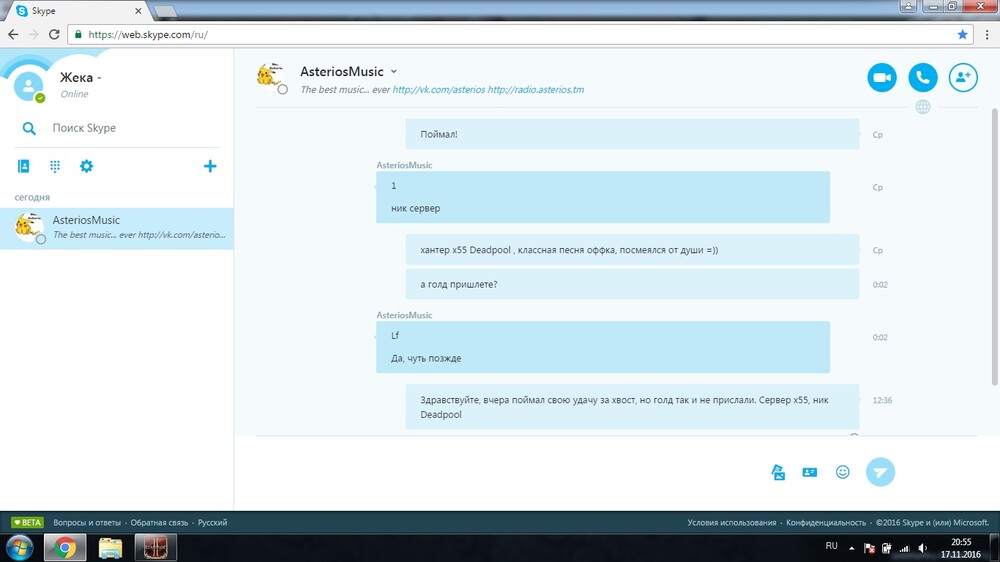Go back in the browser
The width and height of the screenshot is (1000, 562).
(13, 34)
